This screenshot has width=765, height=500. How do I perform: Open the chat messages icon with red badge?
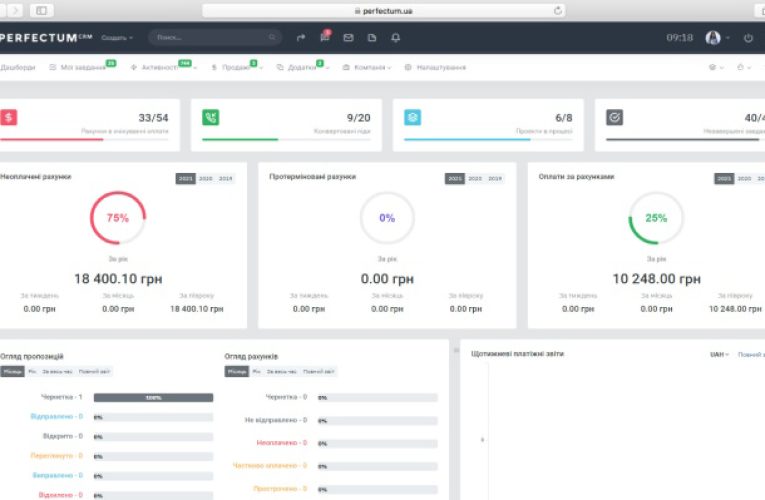[x=325, y=37]
